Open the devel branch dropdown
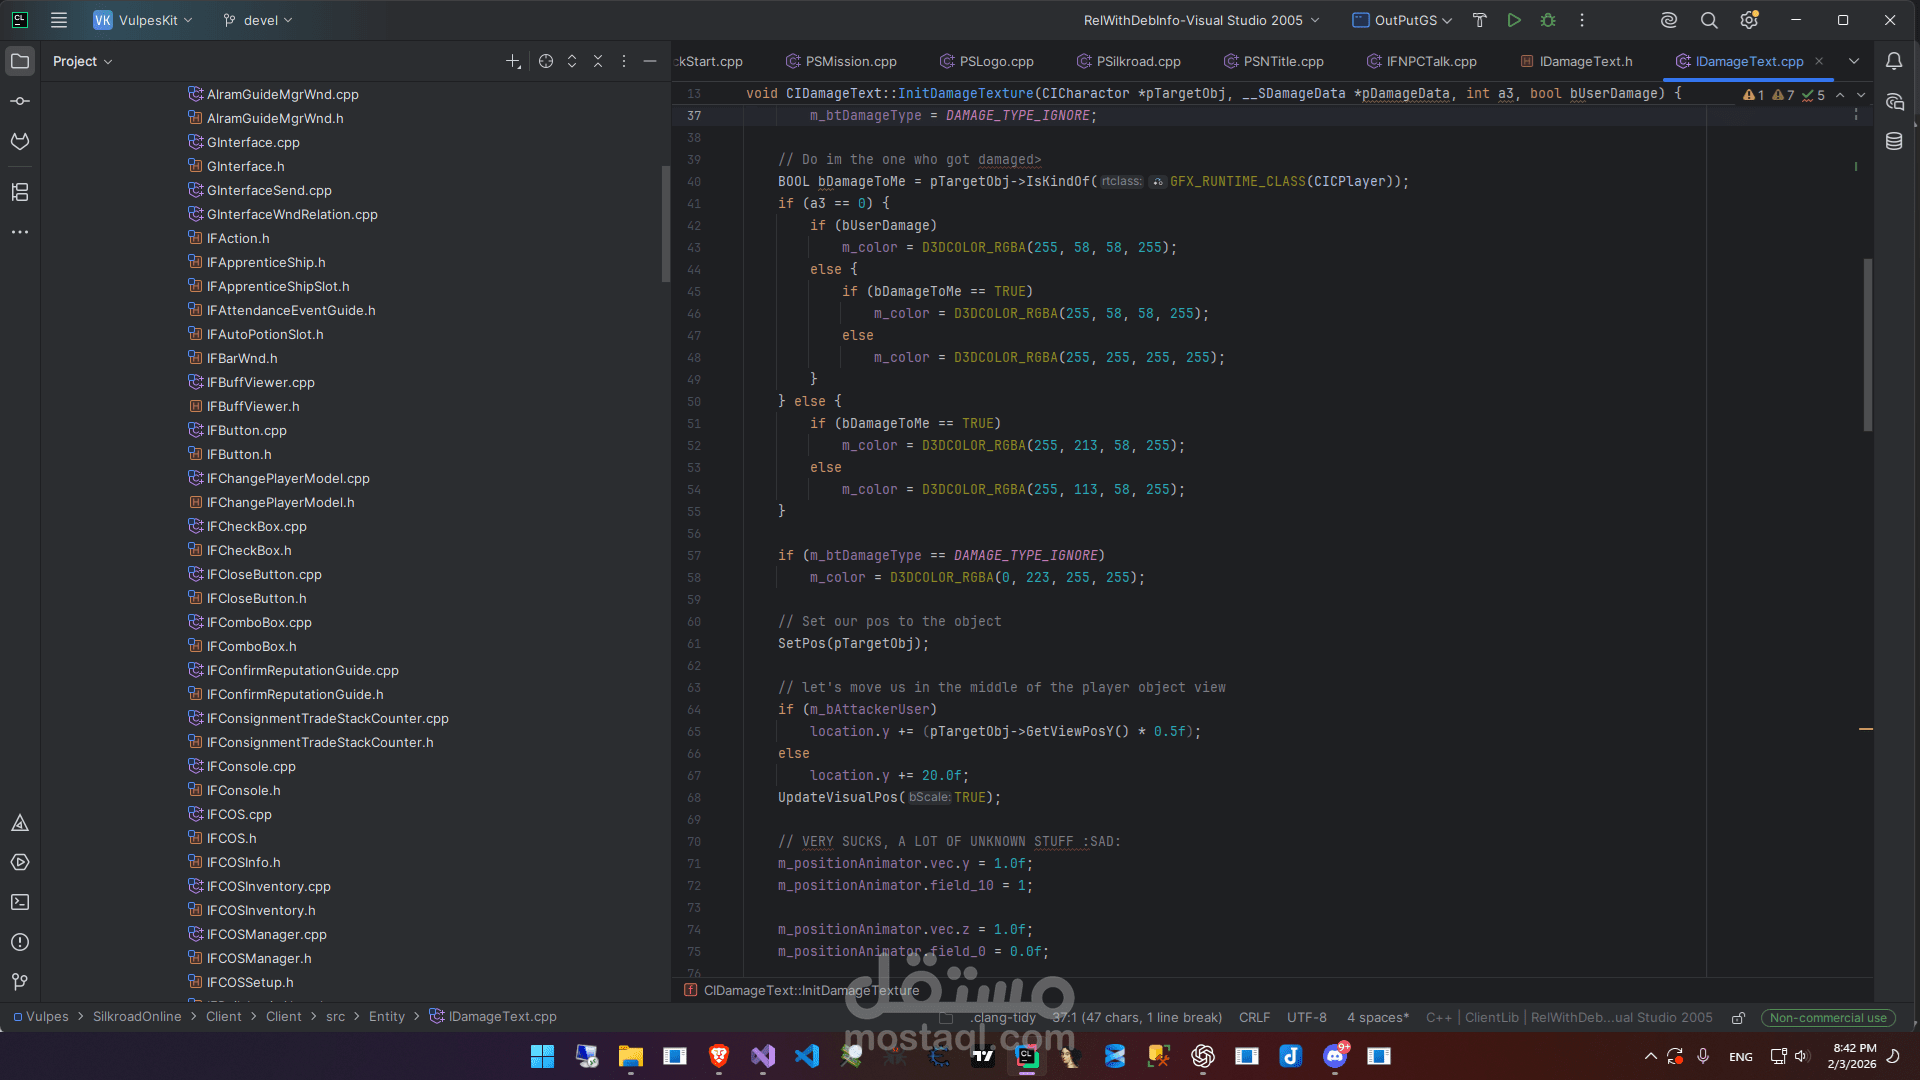 pos(256,20)
